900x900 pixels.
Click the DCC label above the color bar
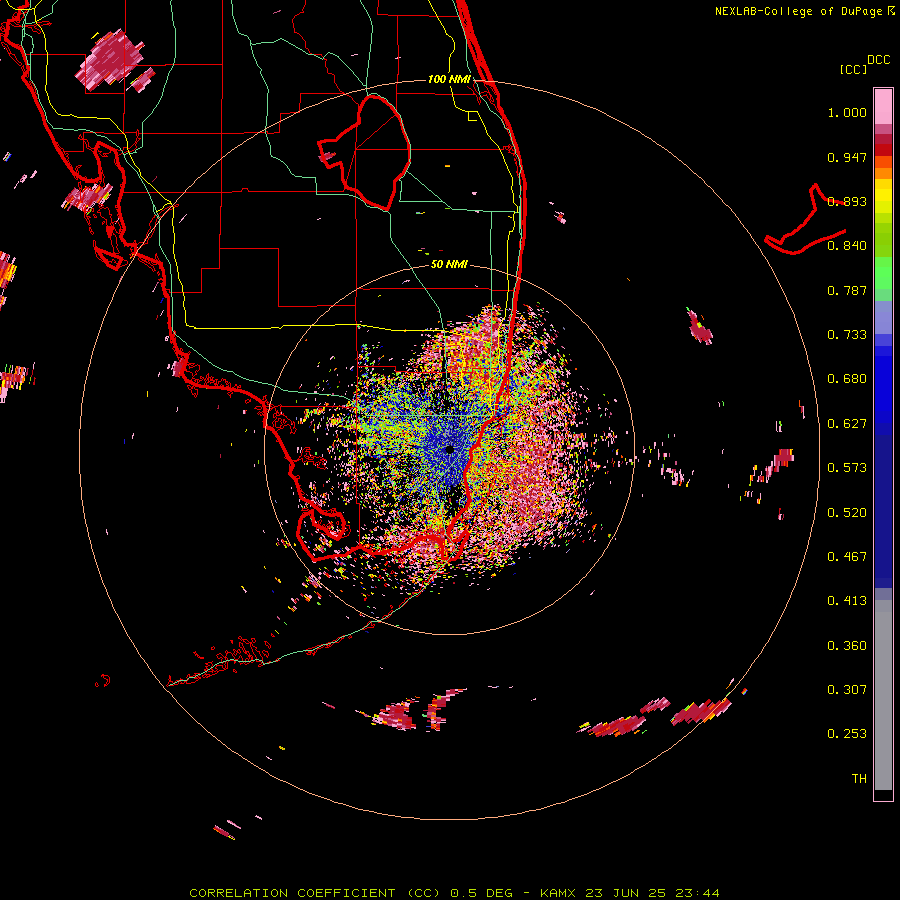pyautogui.click(x=878, y=60)
